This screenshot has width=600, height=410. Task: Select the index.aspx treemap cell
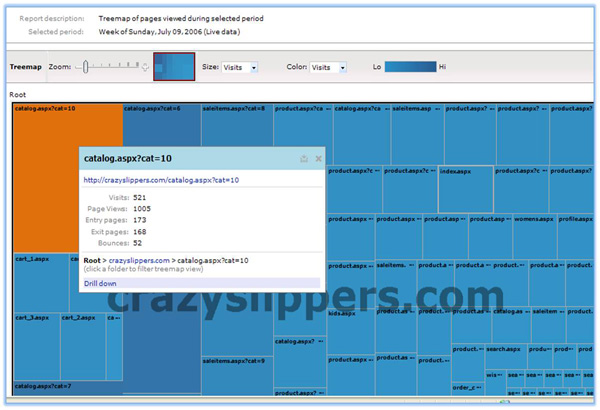(466, 189)
